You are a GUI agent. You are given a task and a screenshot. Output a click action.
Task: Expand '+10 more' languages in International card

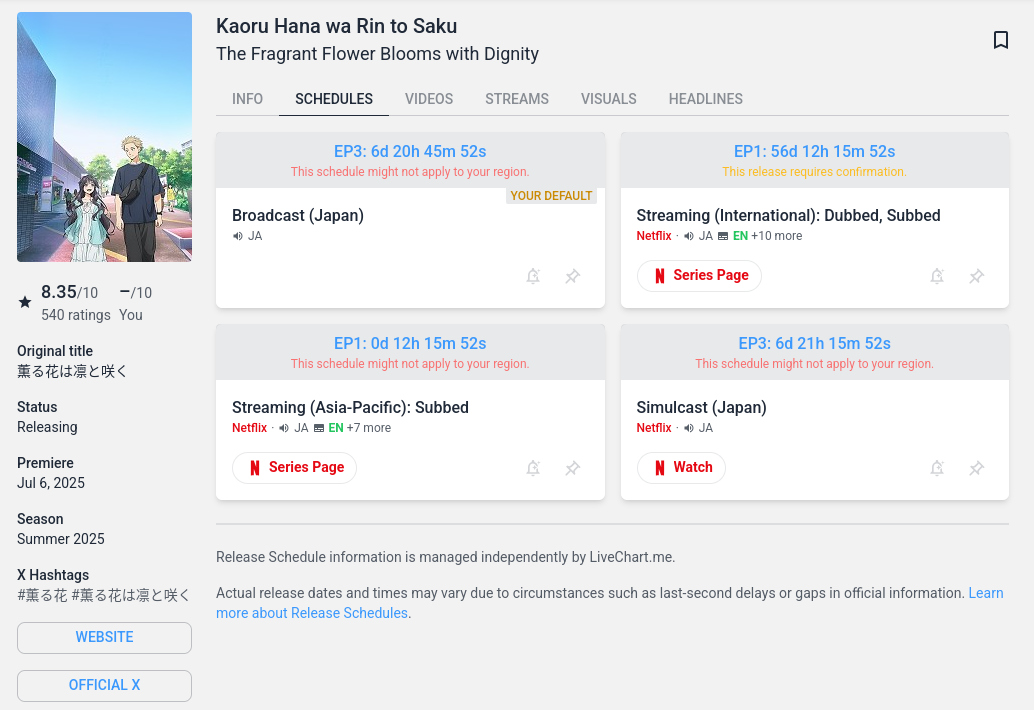[776, 236]
